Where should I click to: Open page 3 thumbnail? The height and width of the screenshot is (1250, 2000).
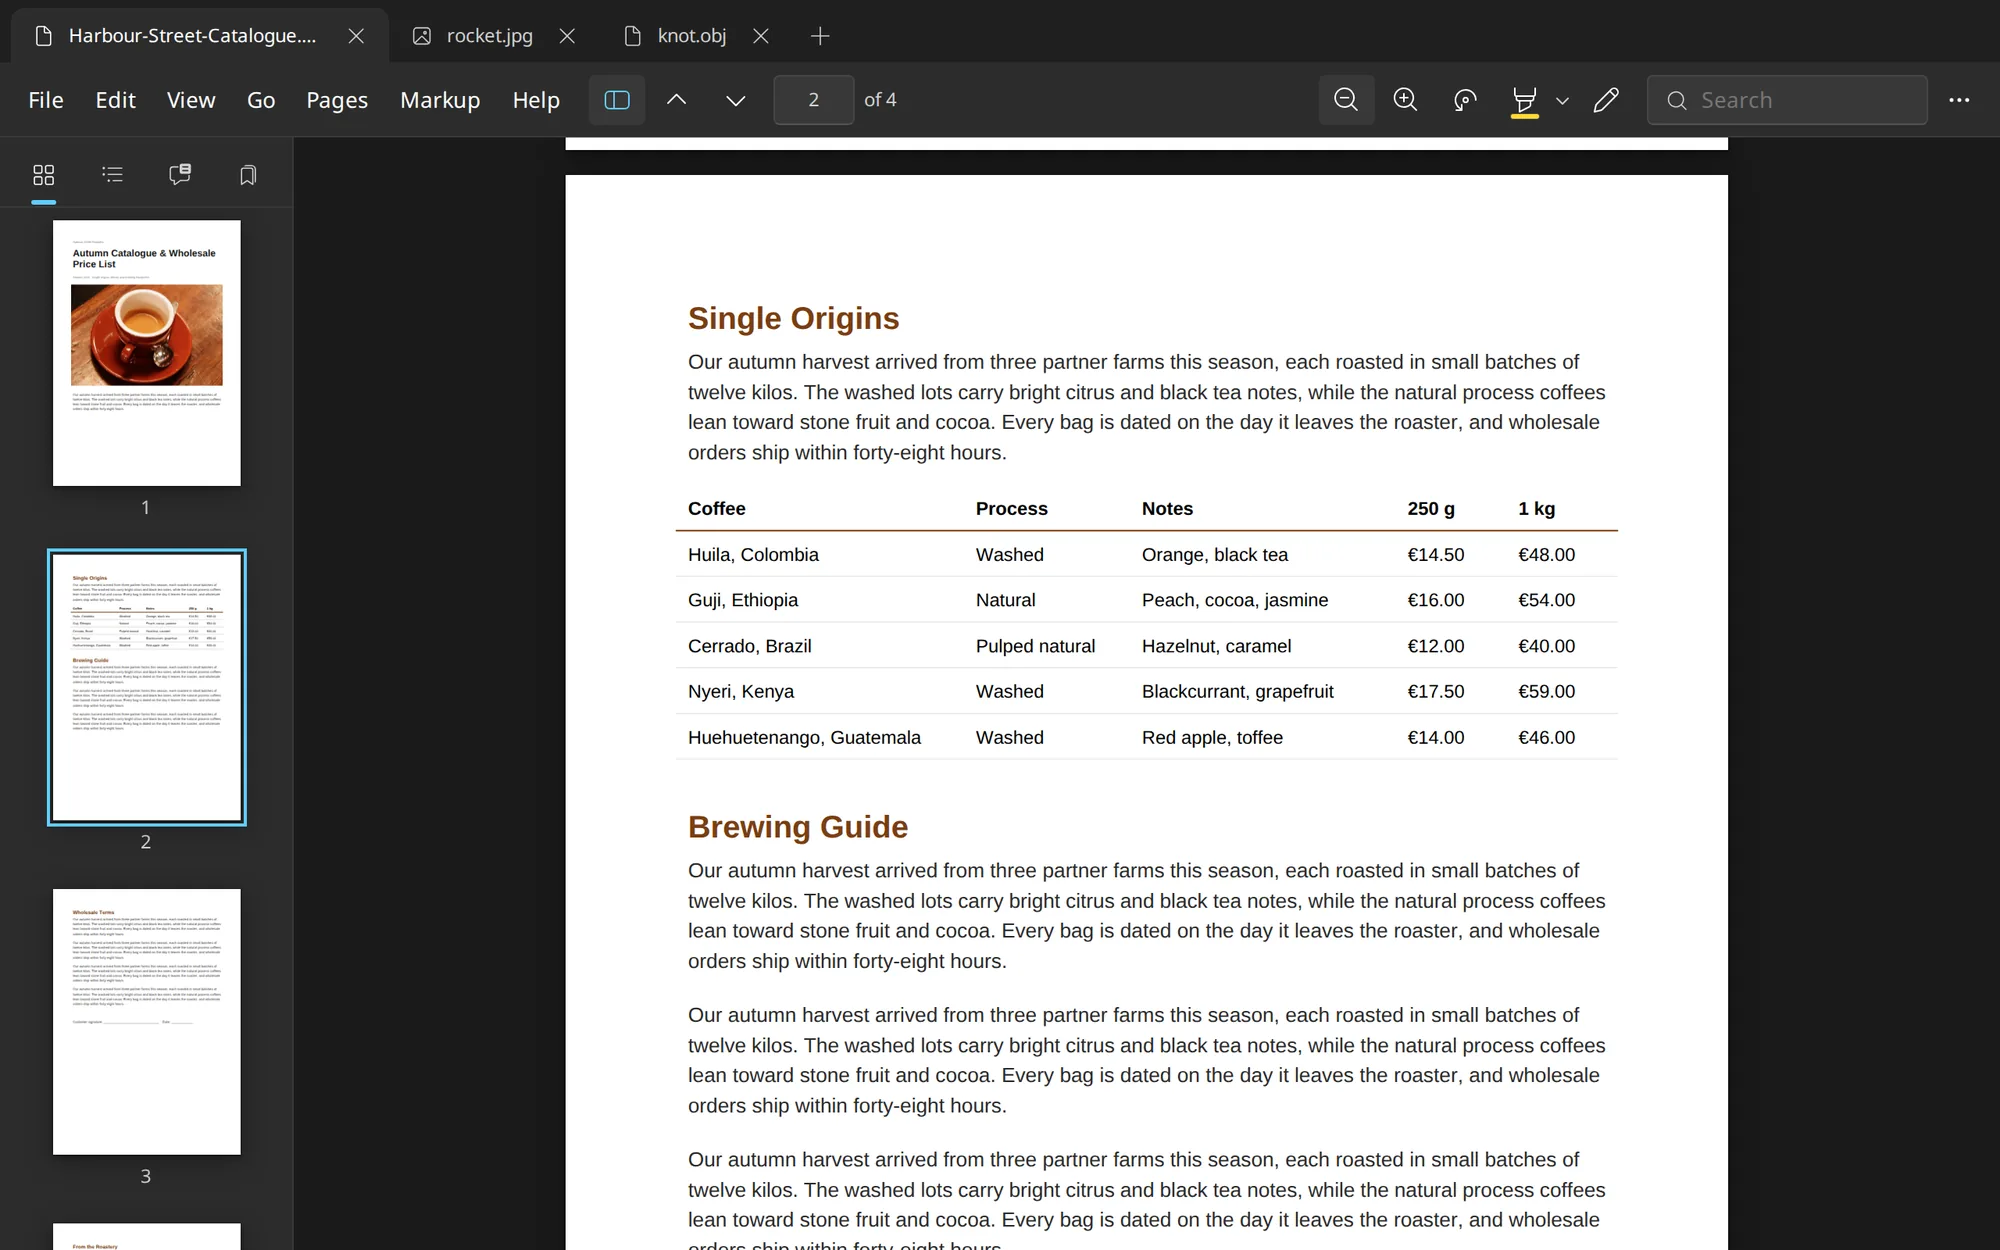coord(147,1022)
